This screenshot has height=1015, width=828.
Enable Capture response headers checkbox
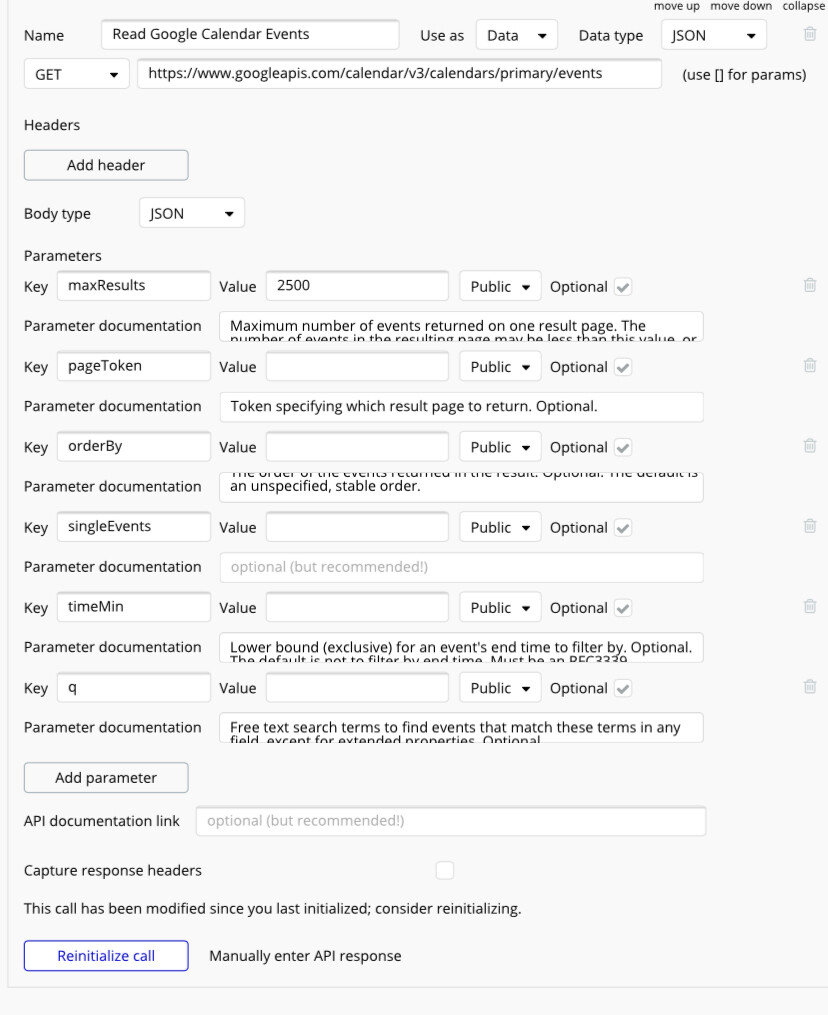click(445, 871)
